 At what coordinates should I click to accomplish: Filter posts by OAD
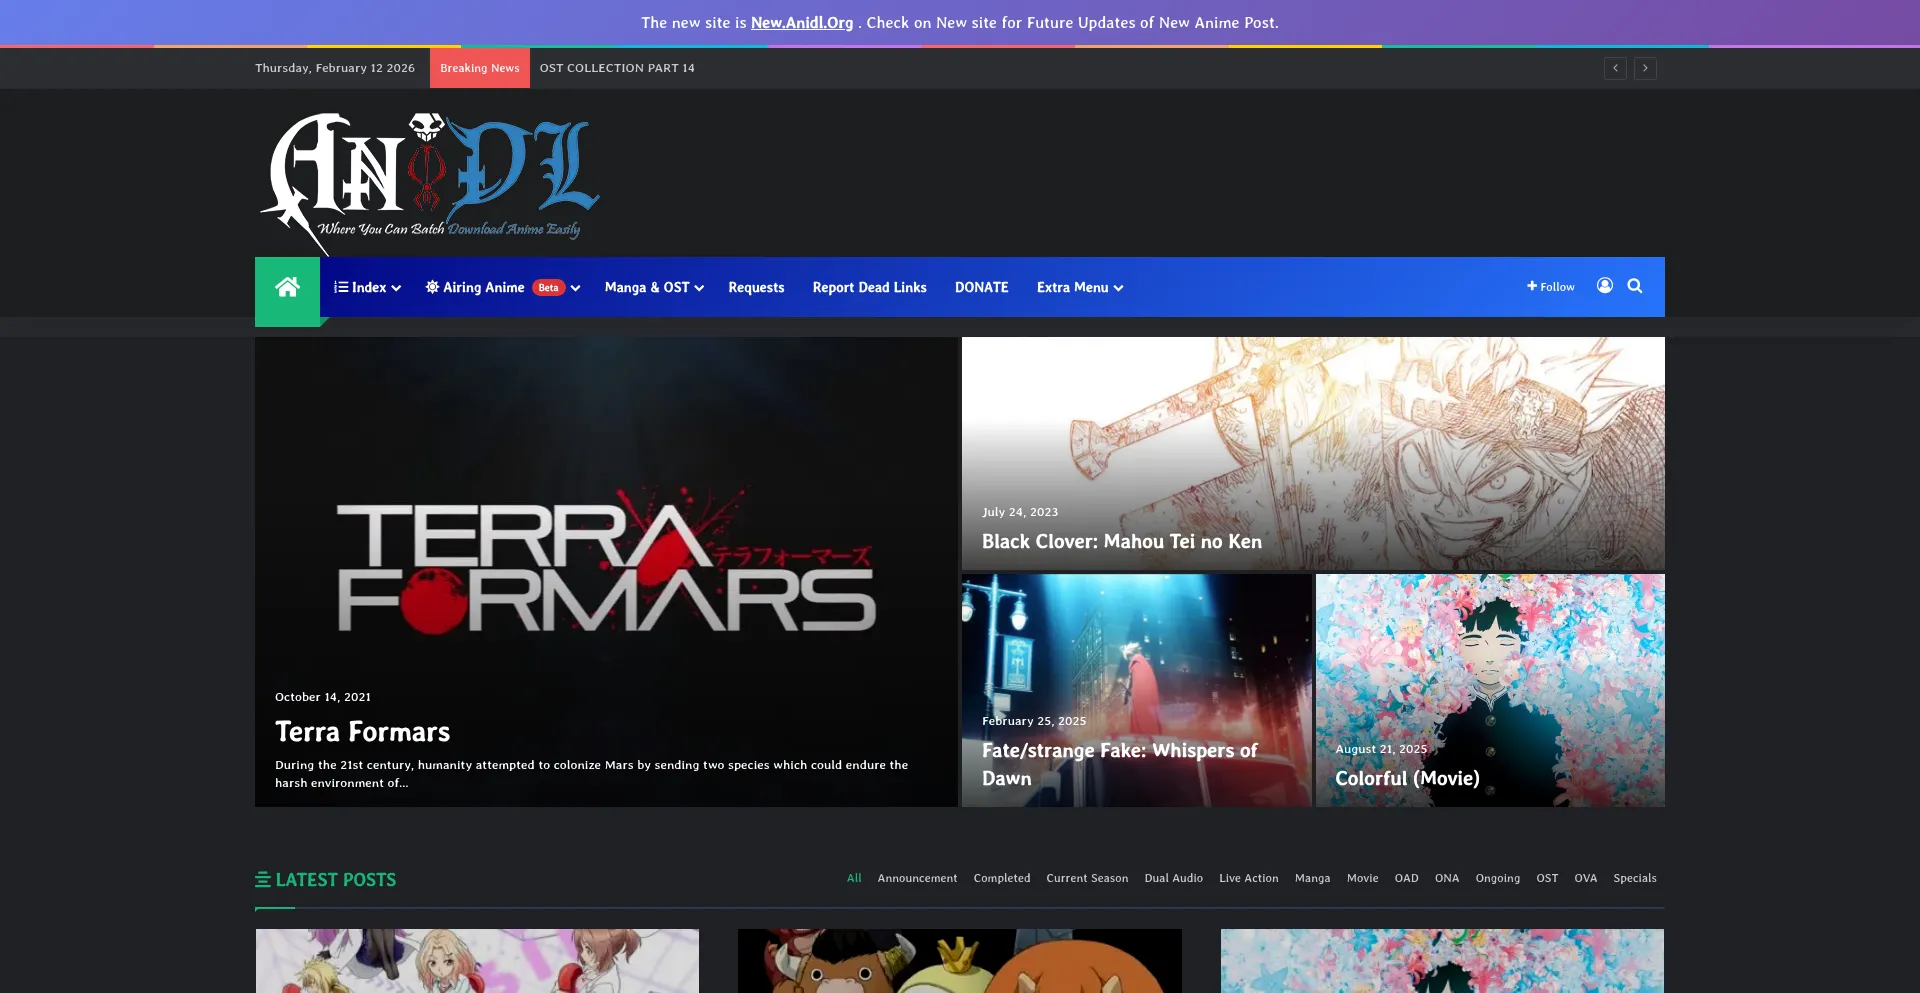pos(1406,878)
